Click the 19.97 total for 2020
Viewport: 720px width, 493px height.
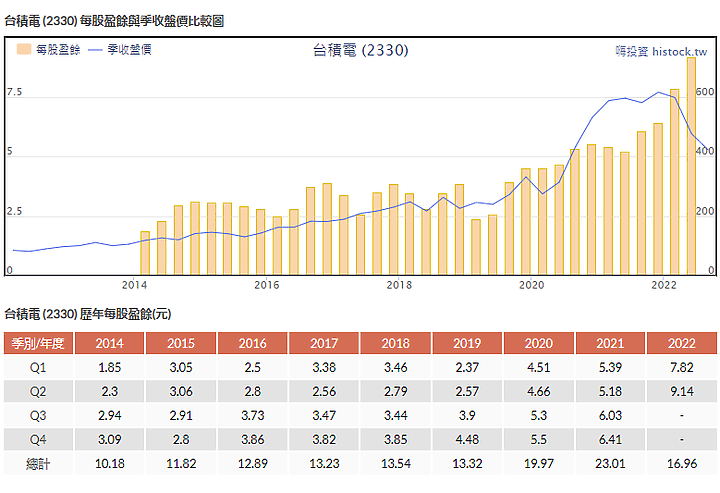point(539,464)
